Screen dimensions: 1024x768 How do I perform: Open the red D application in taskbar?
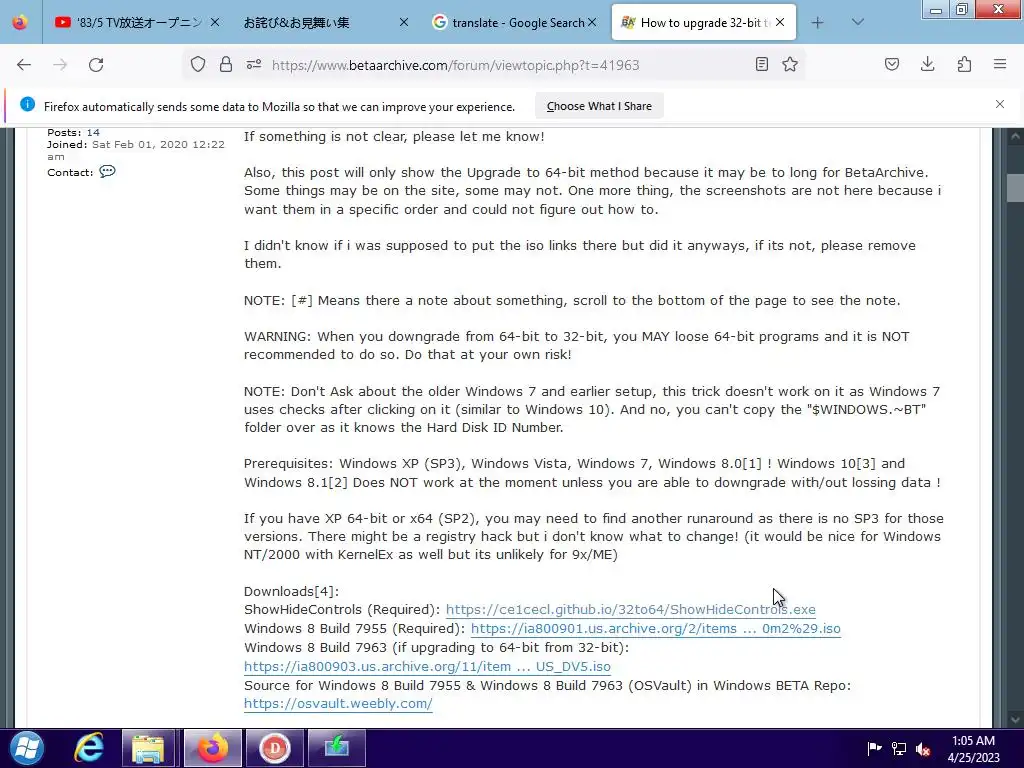coord(275,748)
